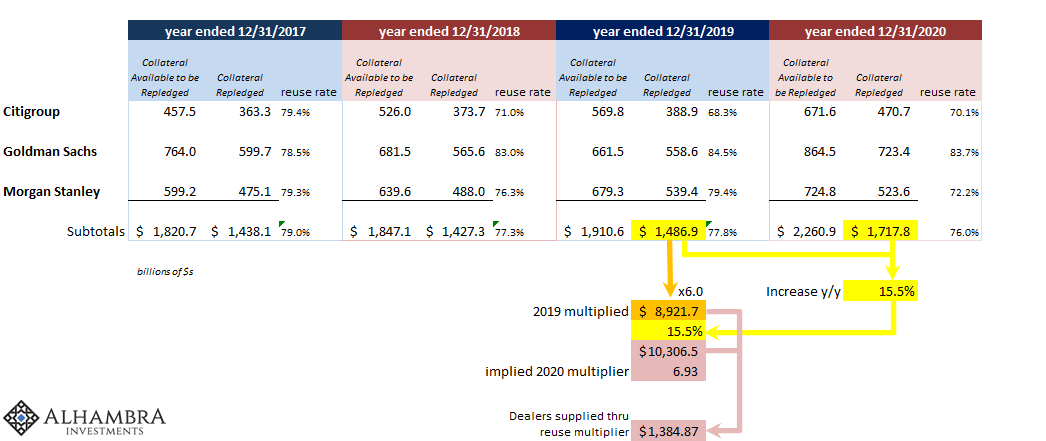The height and width of the screenshot is (441, 1046).
Task: Select the orange $ 8,921.7 cell
Action: 668,311
